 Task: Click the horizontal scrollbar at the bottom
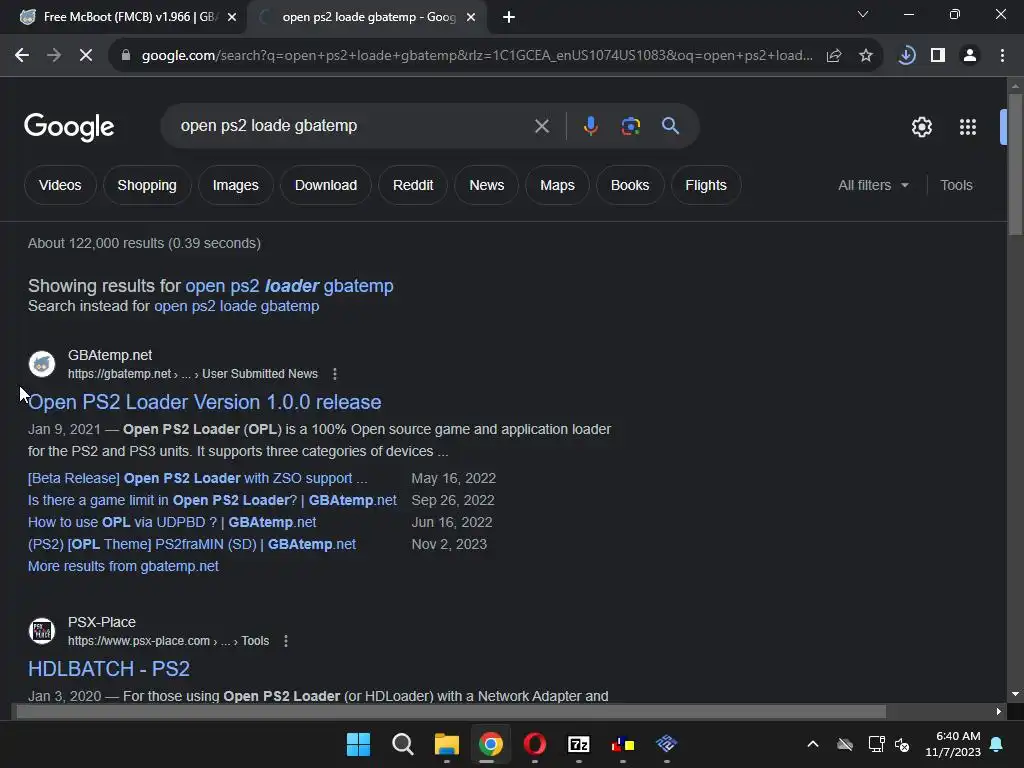pyautogui.click(x=451, y=712)
